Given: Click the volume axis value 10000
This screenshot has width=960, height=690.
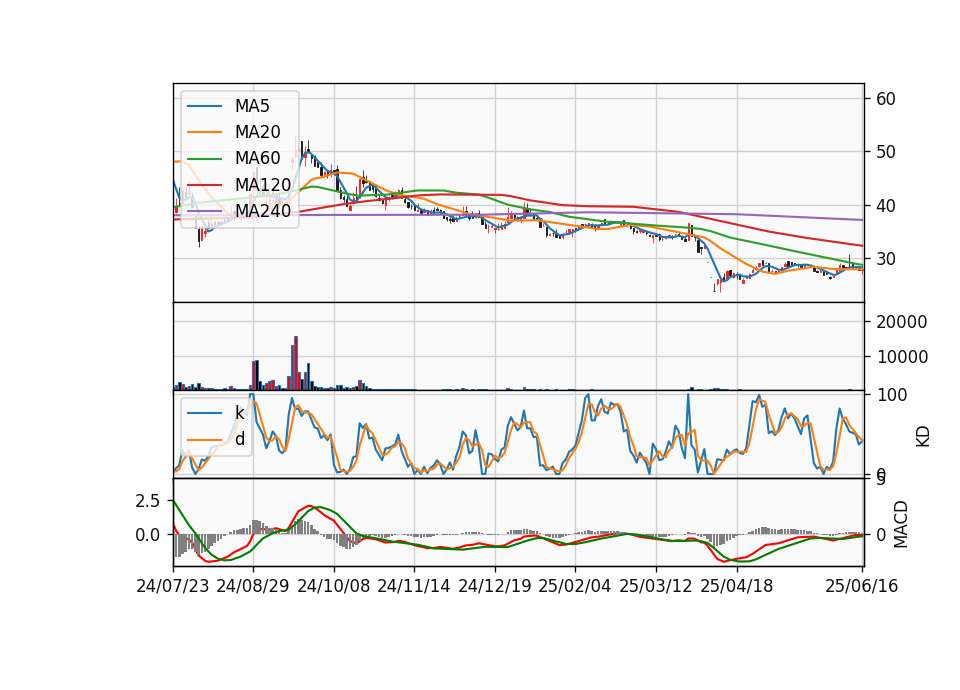Looking at the screenshot, I should click(902, 357).
